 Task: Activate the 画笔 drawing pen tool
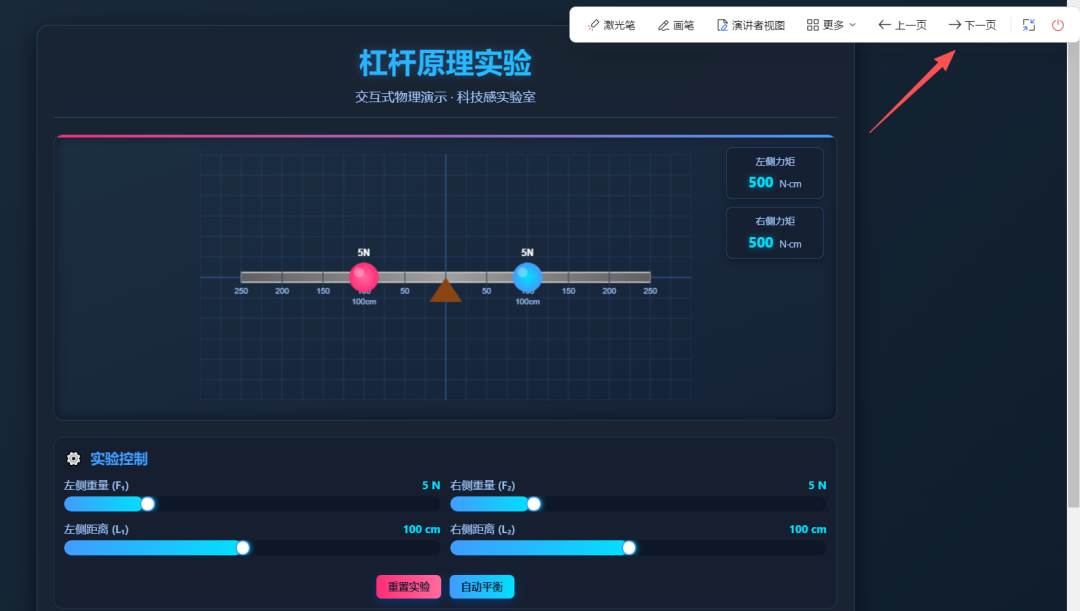click(675, 24)
